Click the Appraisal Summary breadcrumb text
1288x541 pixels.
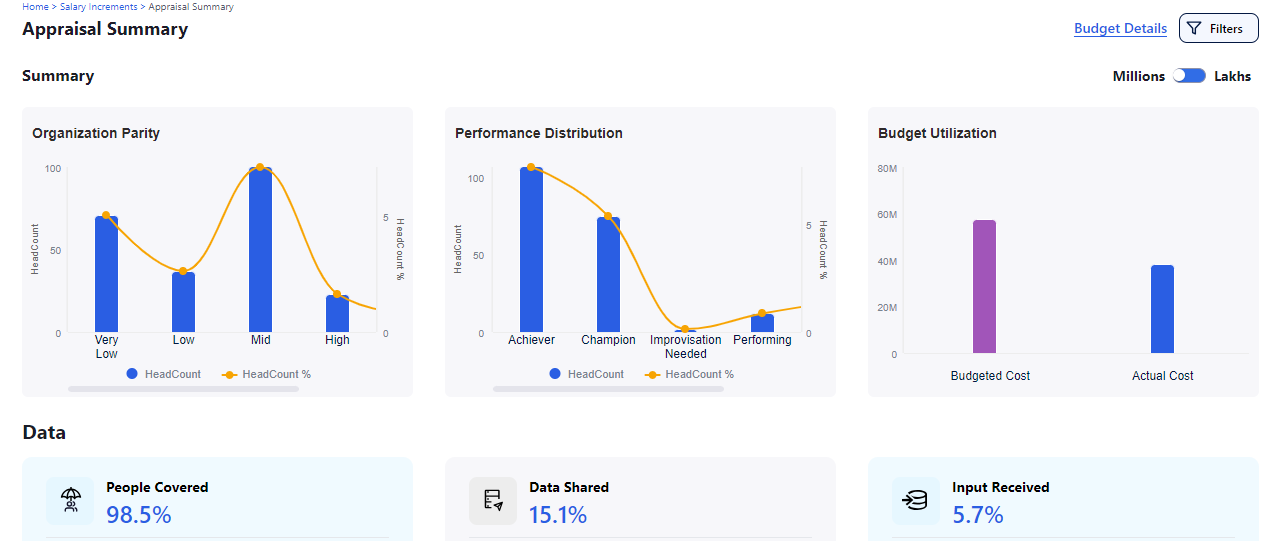point(191,7)
